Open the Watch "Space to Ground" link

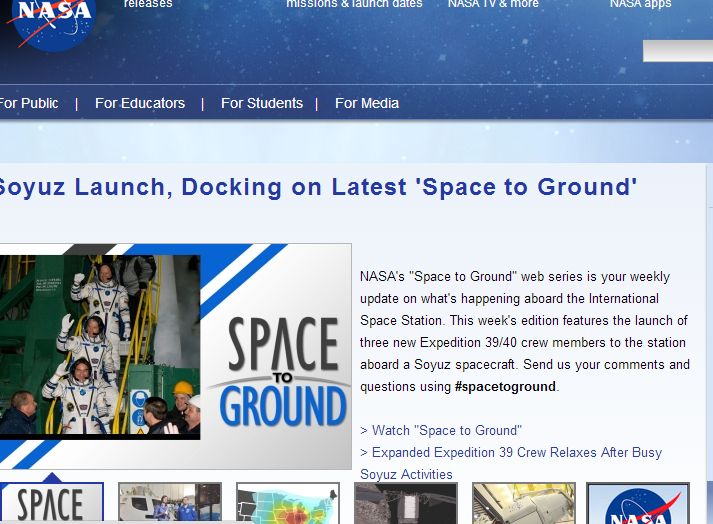coord(441,430)
